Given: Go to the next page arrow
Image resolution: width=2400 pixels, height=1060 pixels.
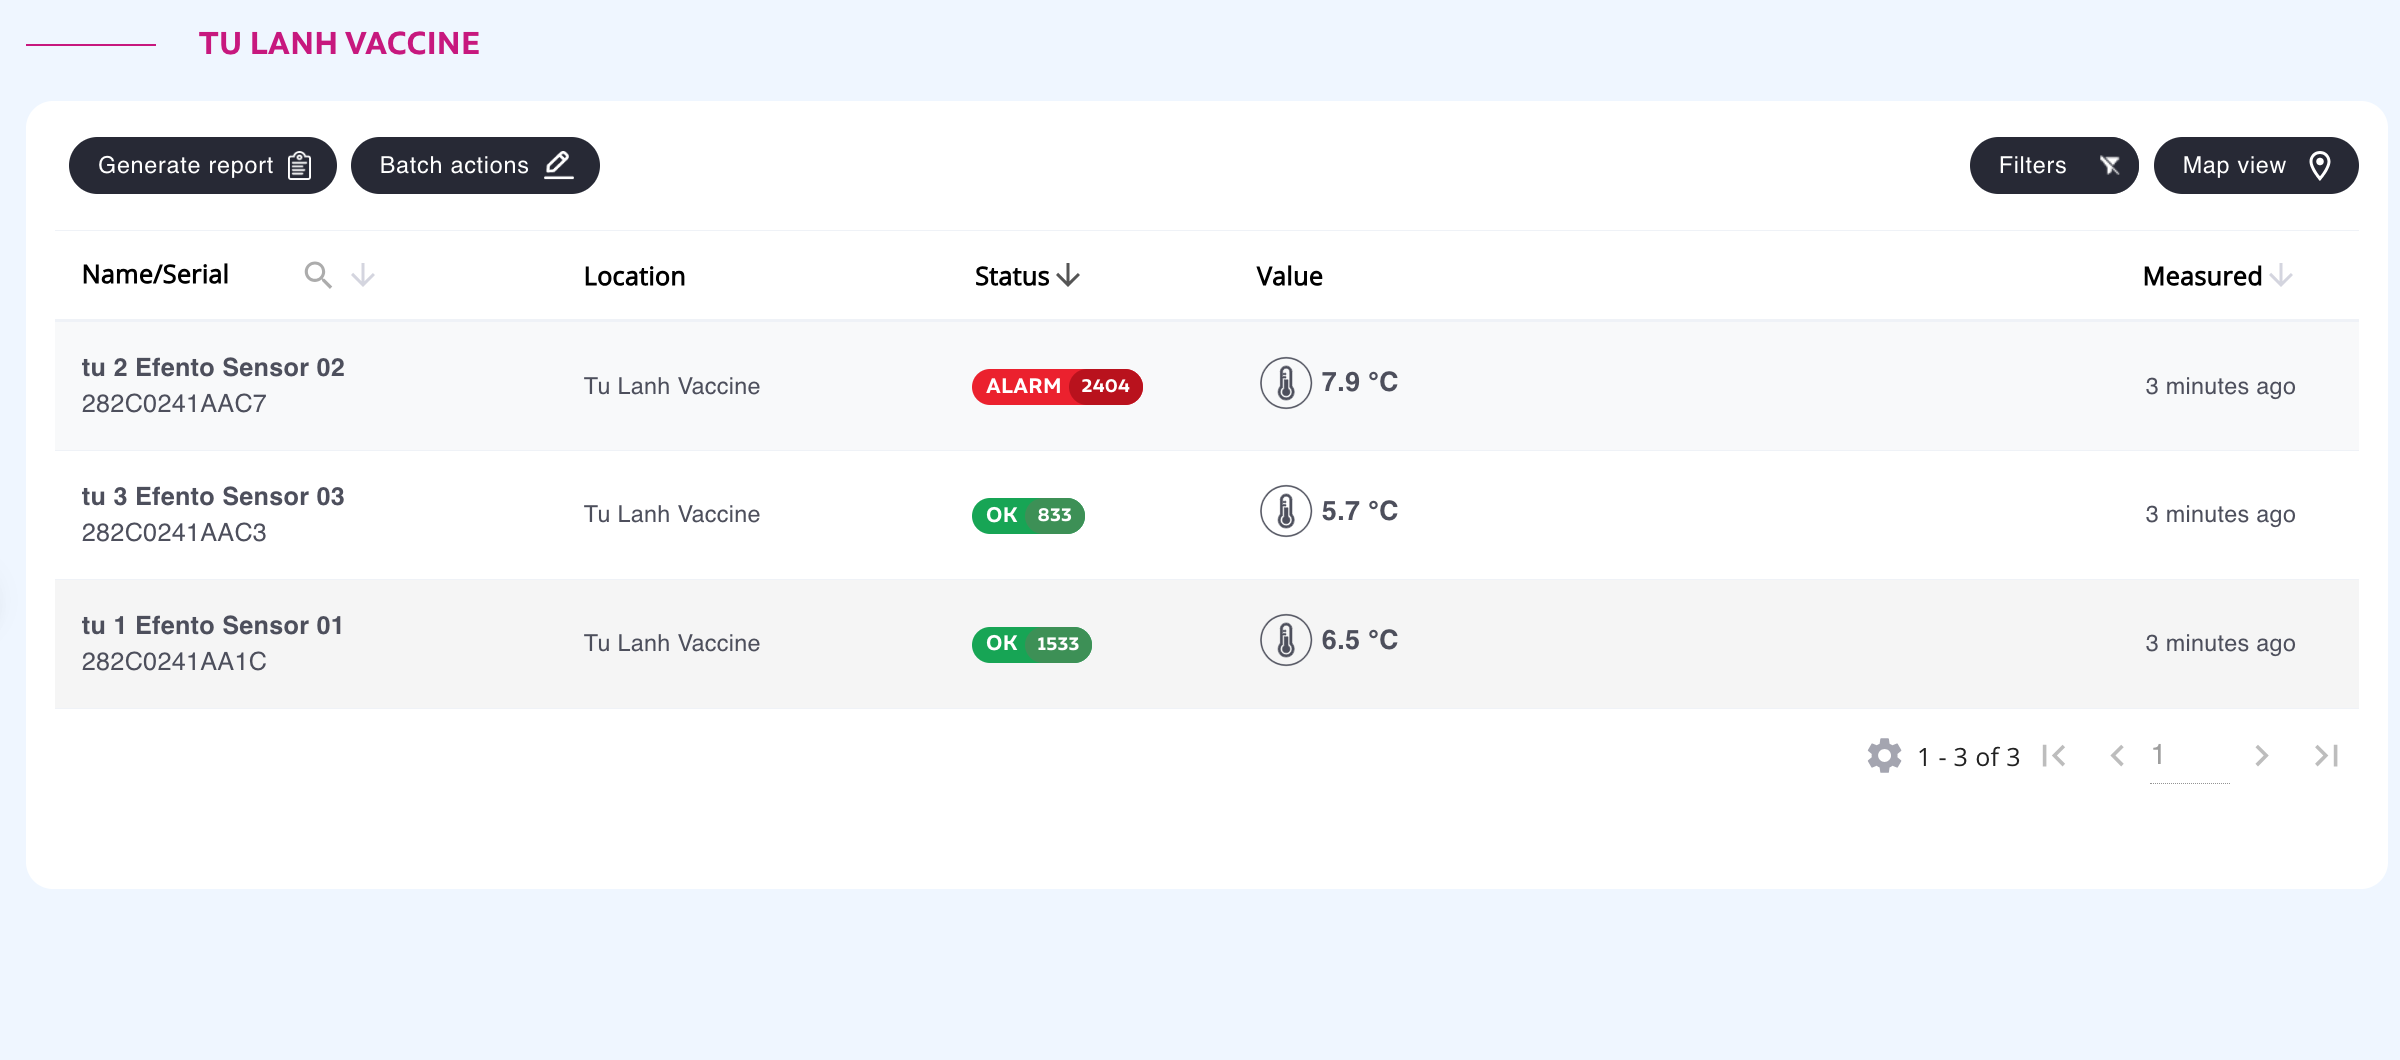Looking at the screenshot, I should coord(2261,756).
